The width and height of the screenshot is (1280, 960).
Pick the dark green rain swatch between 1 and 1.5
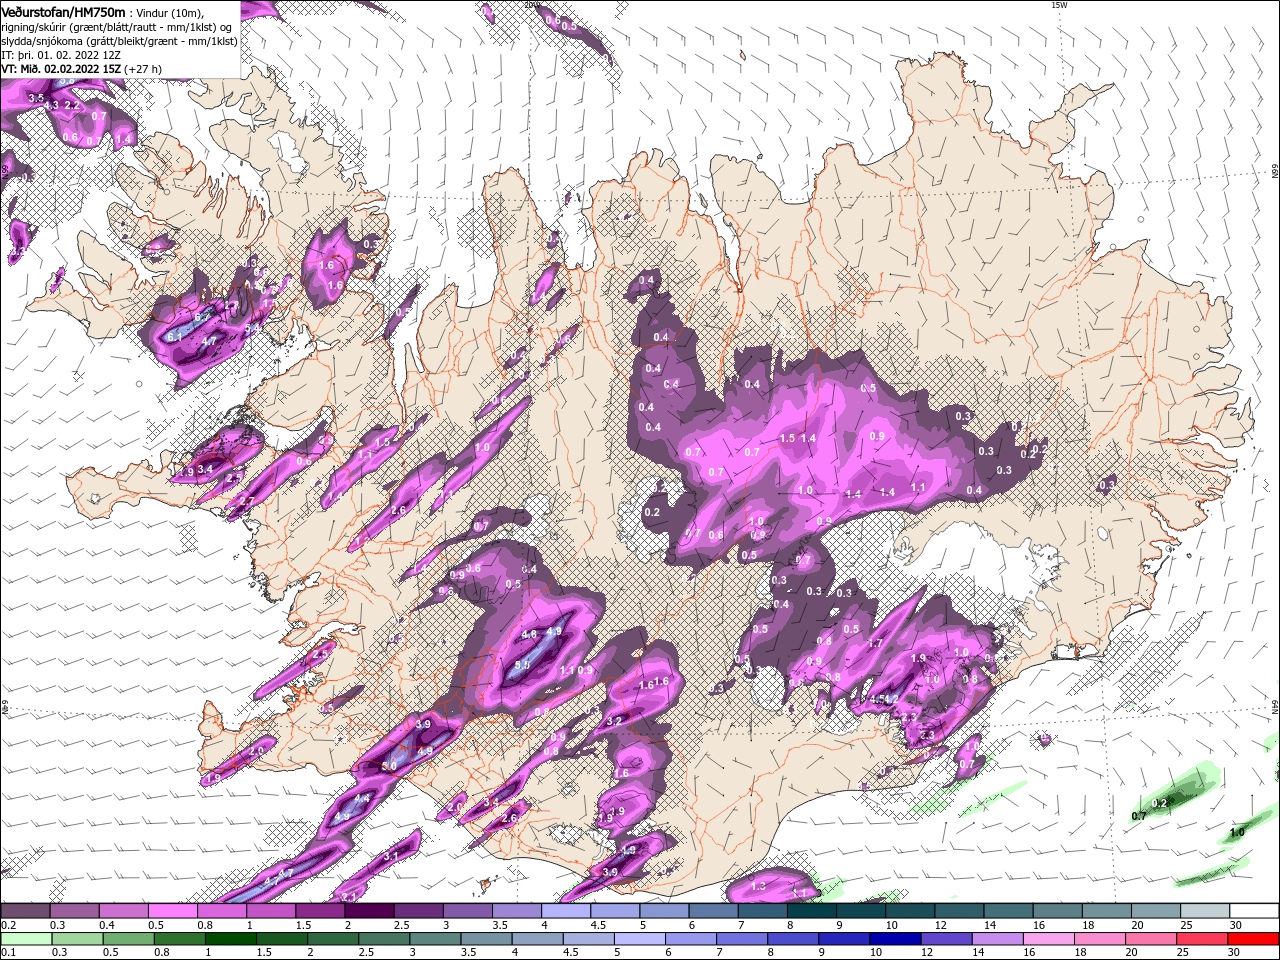(230, 939)
